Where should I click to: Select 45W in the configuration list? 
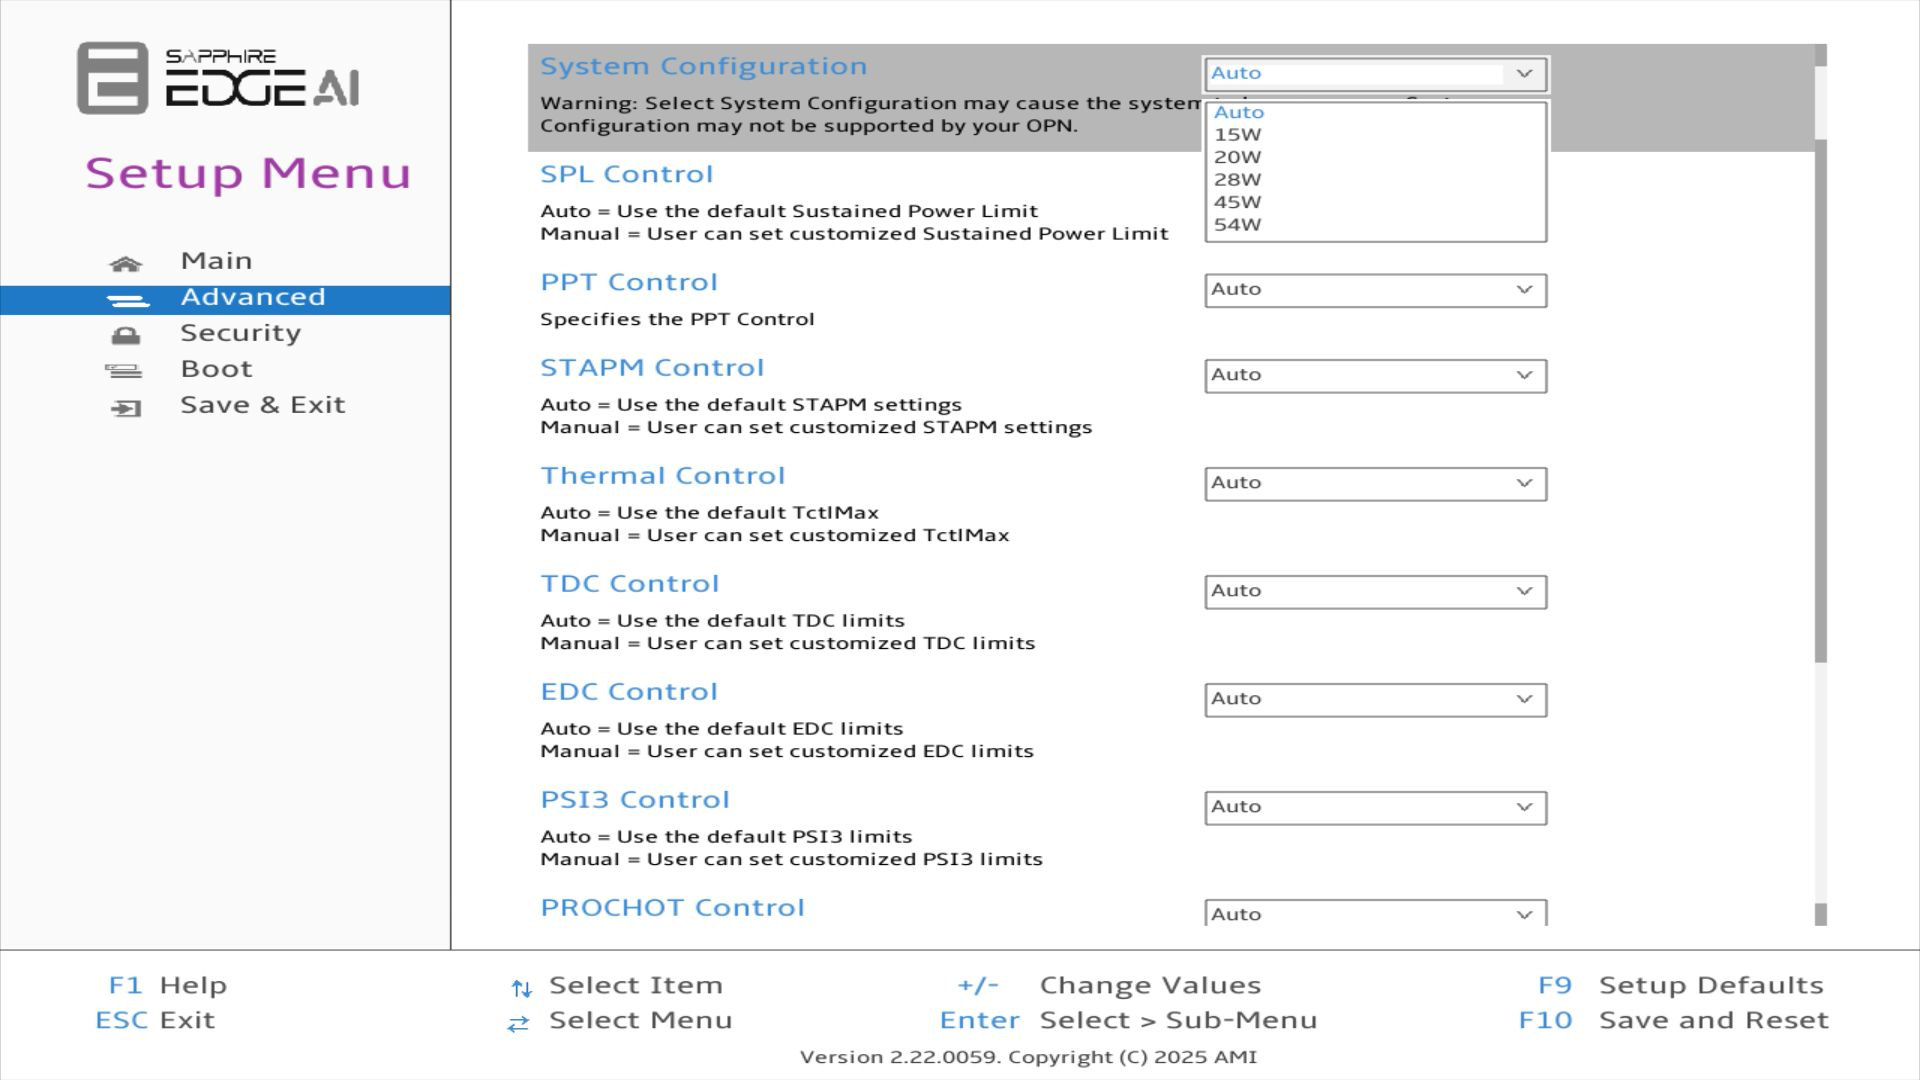coord(1237,202)
